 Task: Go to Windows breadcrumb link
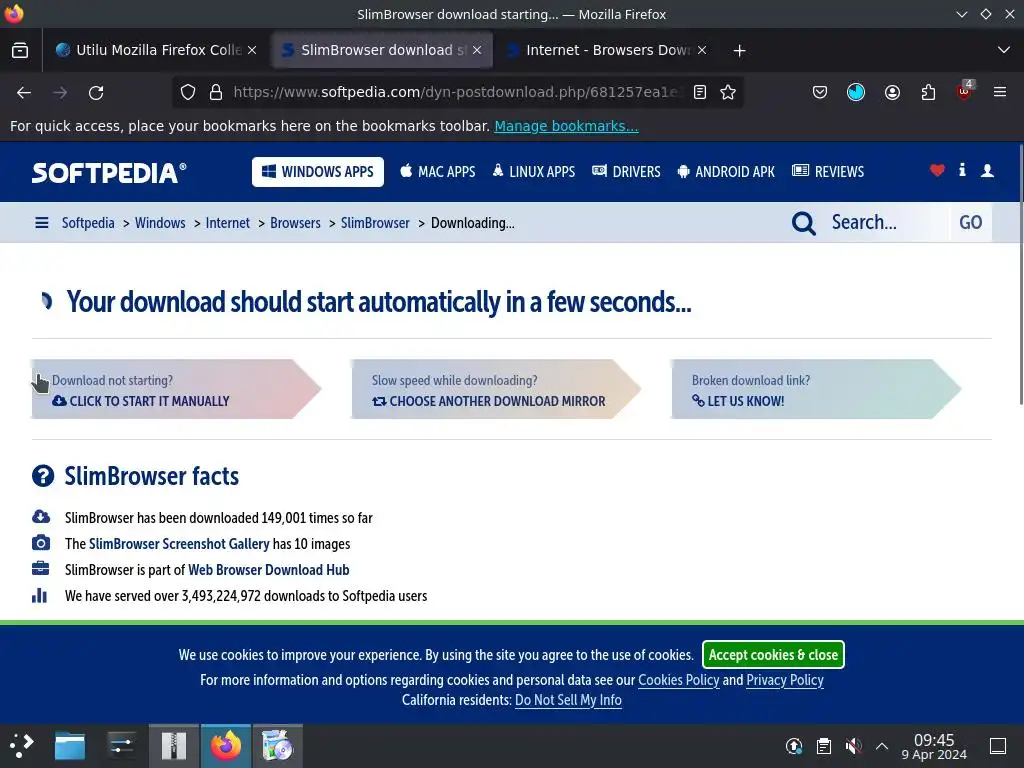tap(160, 223)
